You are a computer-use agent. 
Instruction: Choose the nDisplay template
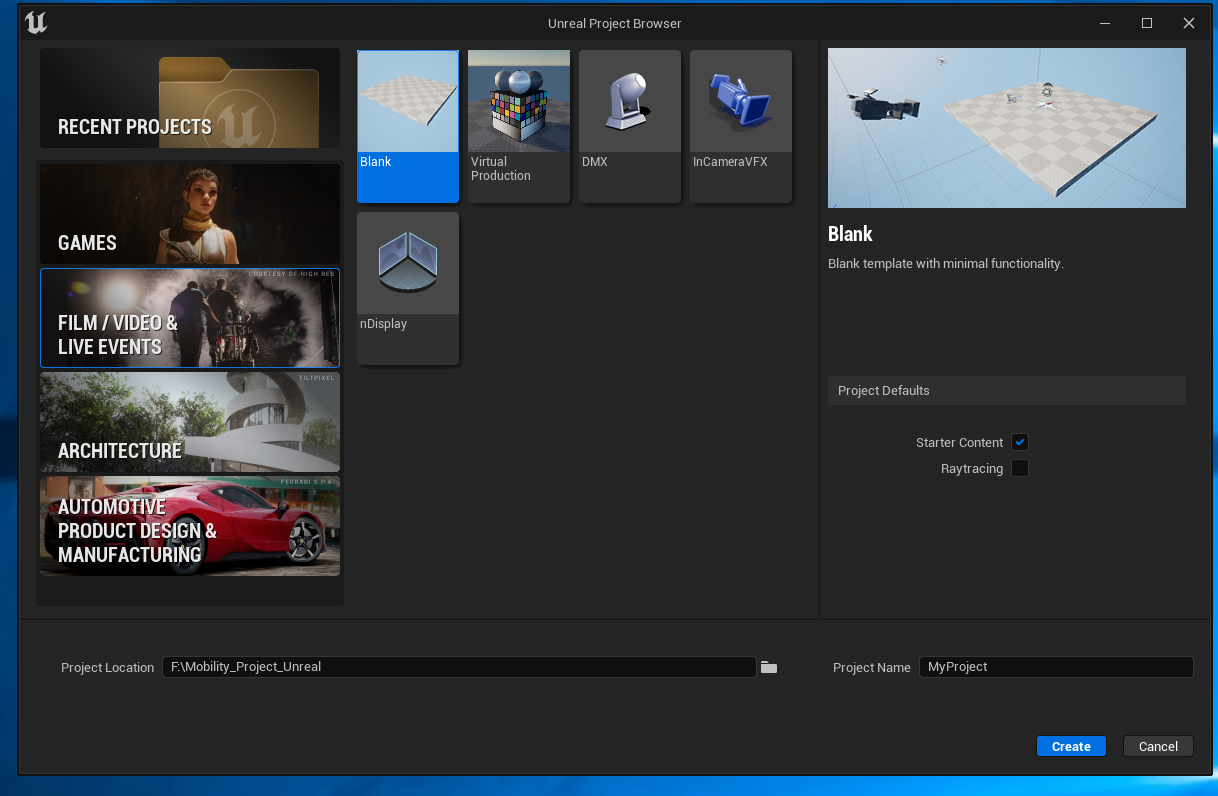pyautogui.click(x=408, y=288)
